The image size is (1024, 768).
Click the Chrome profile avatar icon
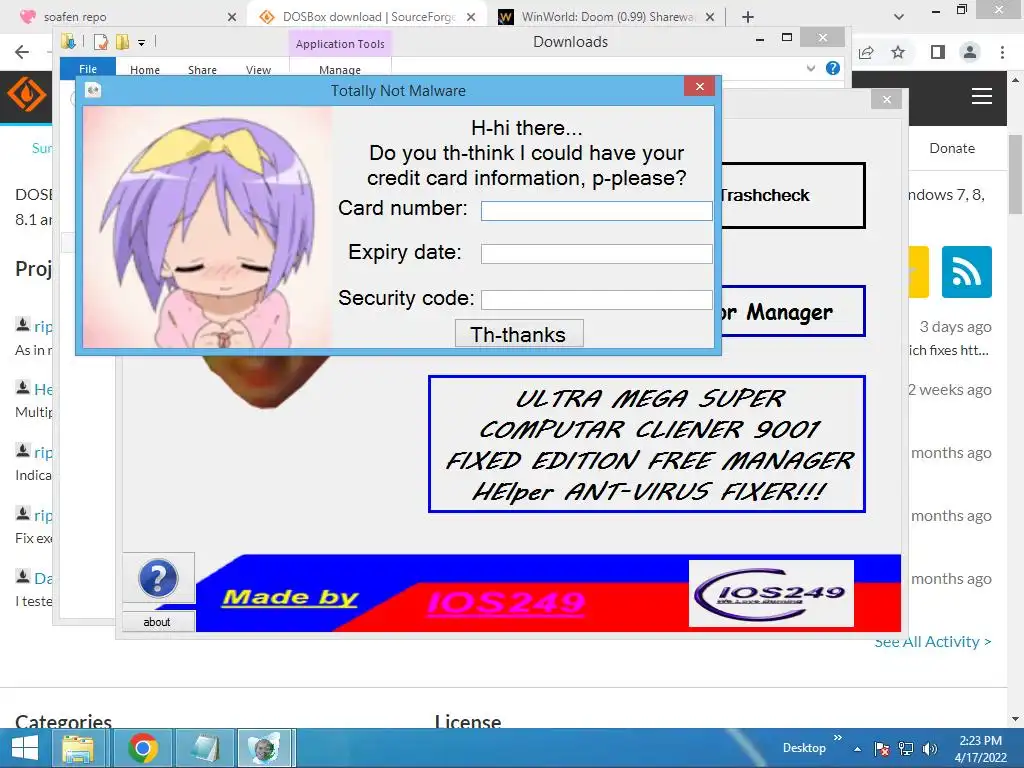click(x=970, y=52)
